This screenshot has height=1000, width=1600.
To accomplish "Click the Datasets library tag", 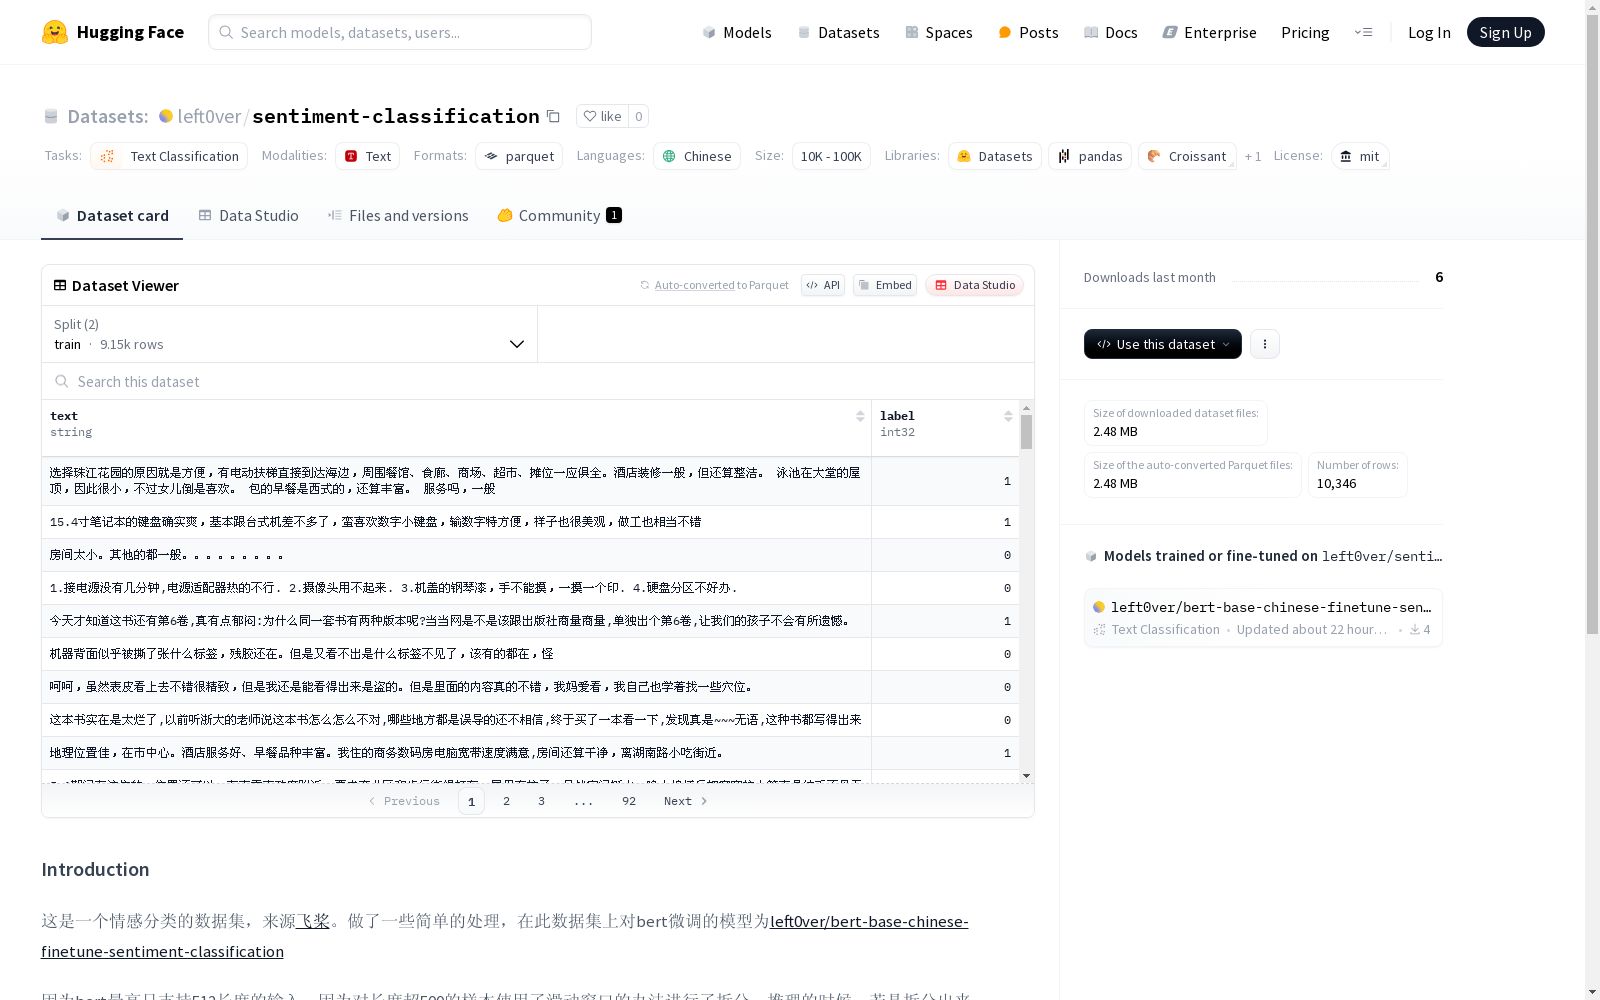I will click(995, 156).
